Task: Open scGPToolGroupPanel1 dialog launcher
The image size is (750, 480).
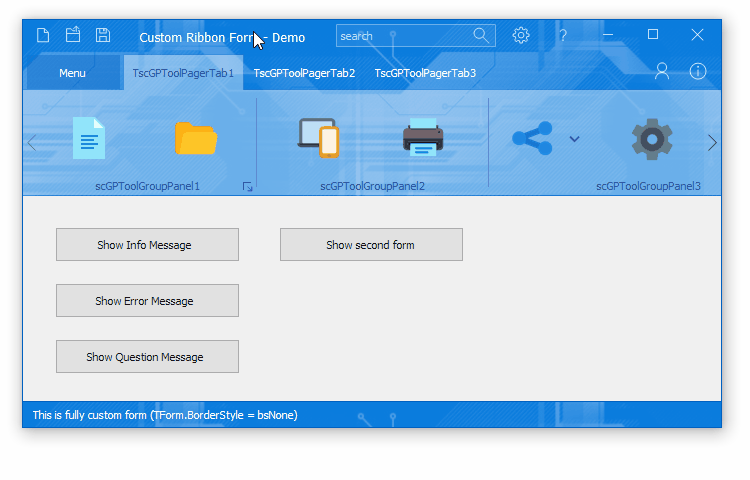Action: pos(247,186)
